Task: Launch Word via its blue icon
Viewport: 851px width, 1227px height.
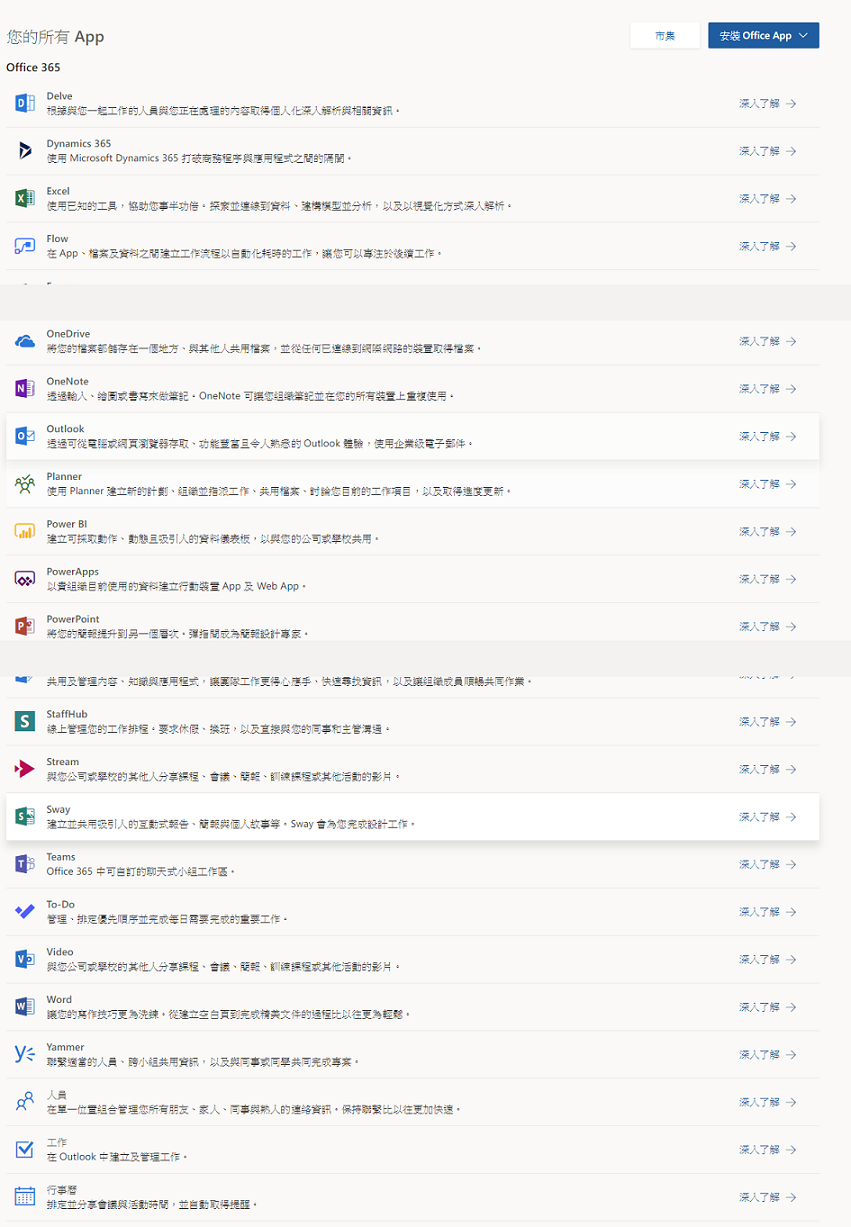Action: [x=25, y=1007]
